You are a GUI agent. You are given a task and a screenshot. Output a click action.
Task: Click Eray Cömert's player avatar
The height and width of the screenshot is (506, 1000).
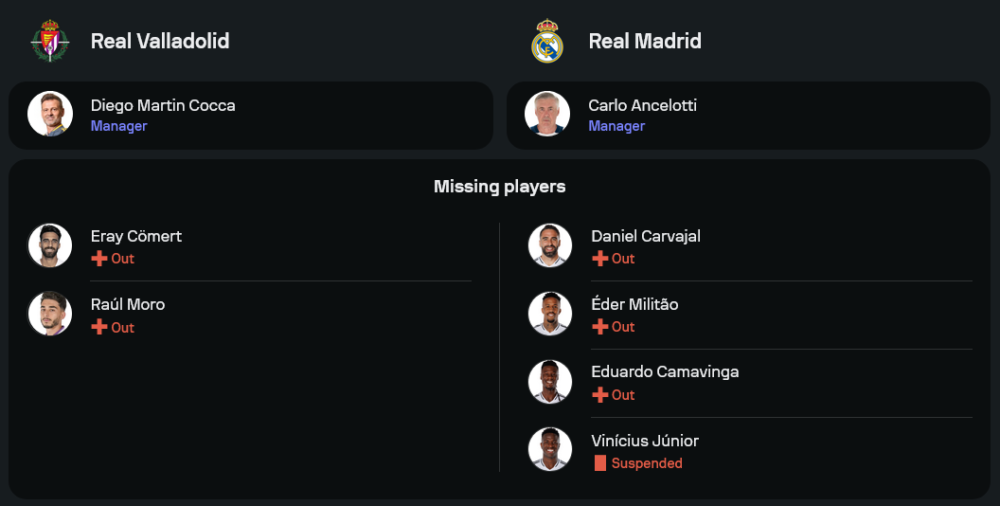click(x=50, y=245)
